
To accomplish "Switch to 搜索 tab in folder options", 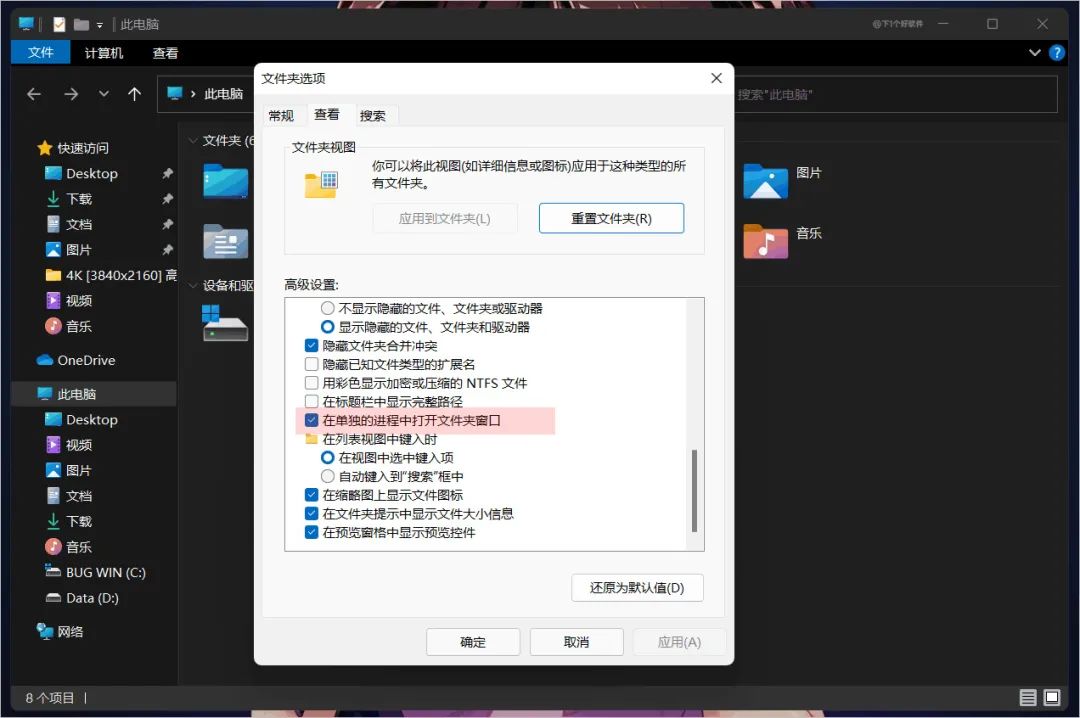I will coord(373,115).
